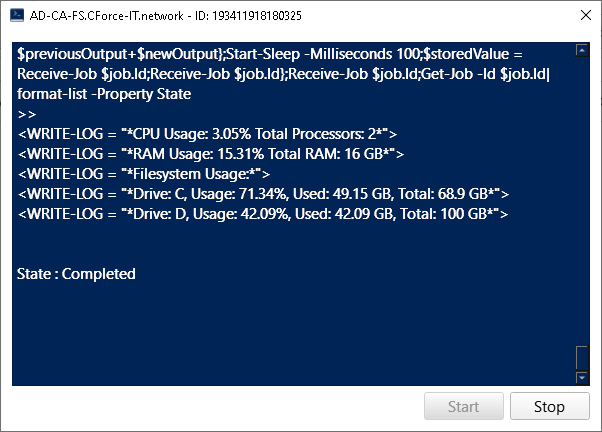Click empty console area below State output
602x432 pixels.
pyautogui.click(x=292, y=330)
